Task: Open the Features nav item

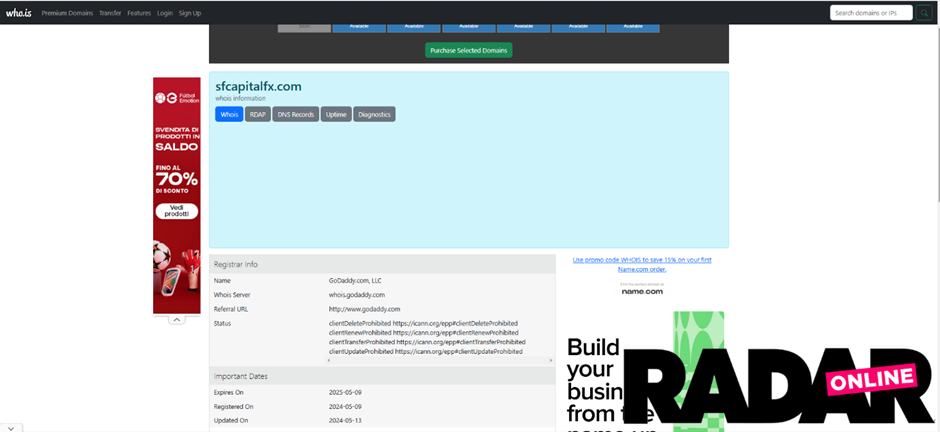Action: [x=139, y=13]
